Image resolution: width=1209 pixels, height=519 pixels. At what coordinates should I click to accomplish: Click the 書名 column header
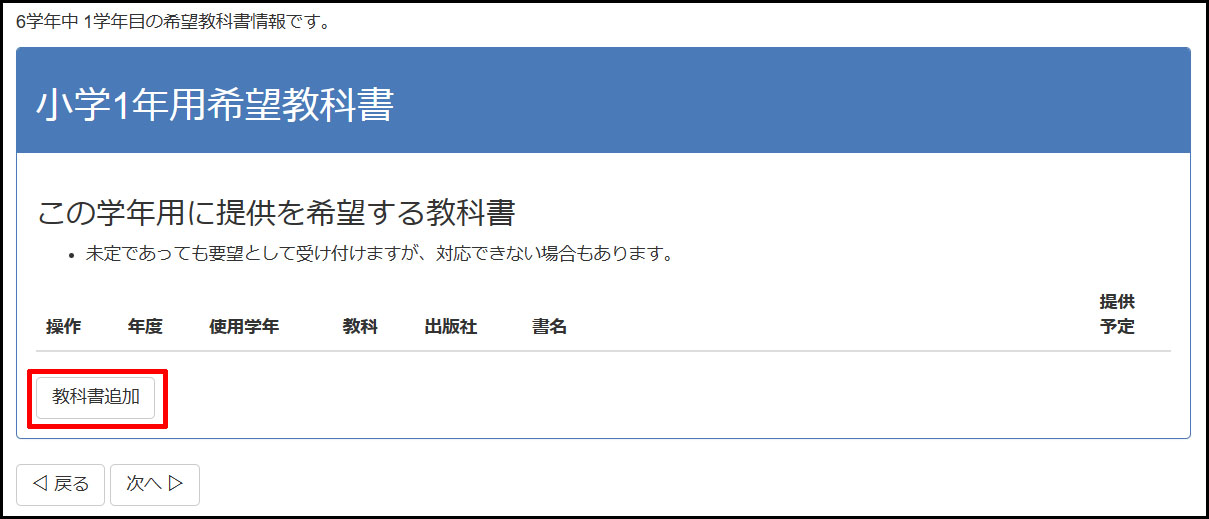tap(549, 327)
